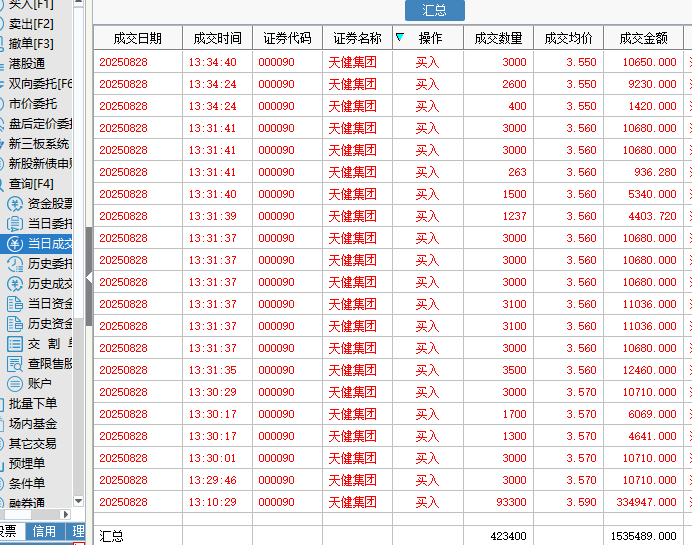The width and height of the screenshot is (692, 545).
Task: Open the 资金股票 query icon
Action: [15, 204]
